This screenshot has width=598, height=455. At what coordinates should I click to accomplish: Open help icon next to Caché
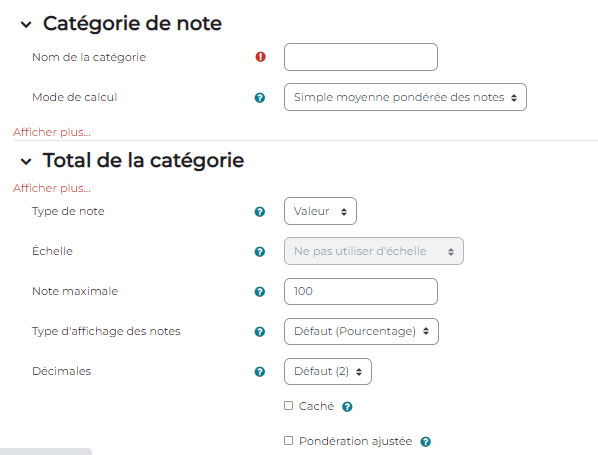click(x=347, y=407)
